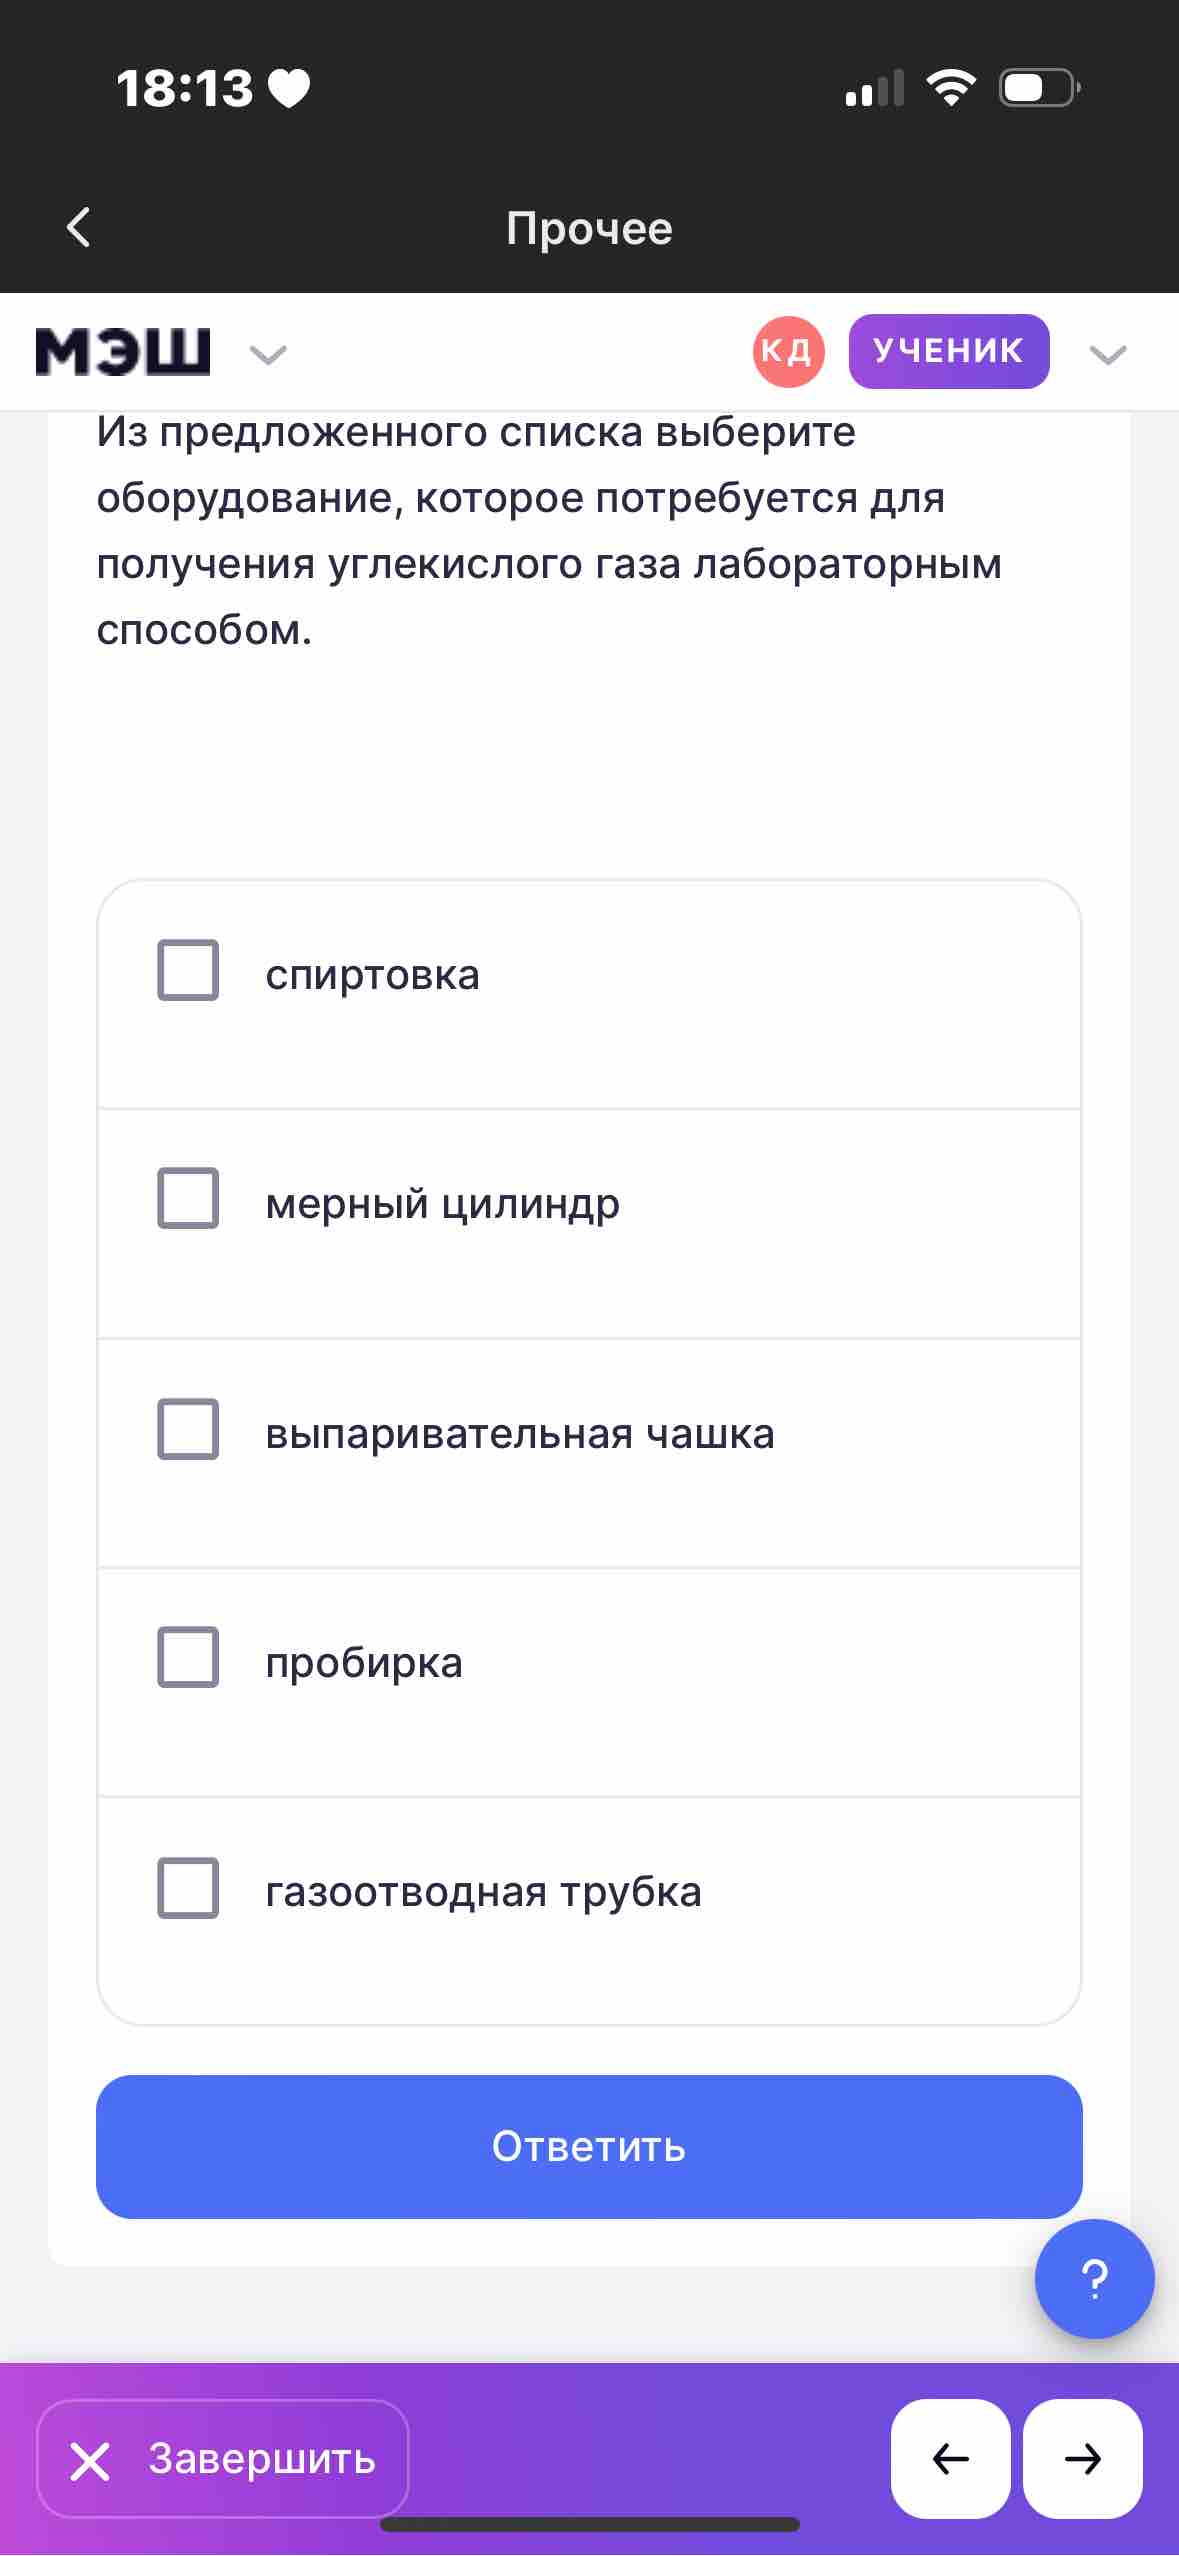Open the МЭШ logo home
The height and width of the screenshot is (2556, 1179).
click(123, 351)
